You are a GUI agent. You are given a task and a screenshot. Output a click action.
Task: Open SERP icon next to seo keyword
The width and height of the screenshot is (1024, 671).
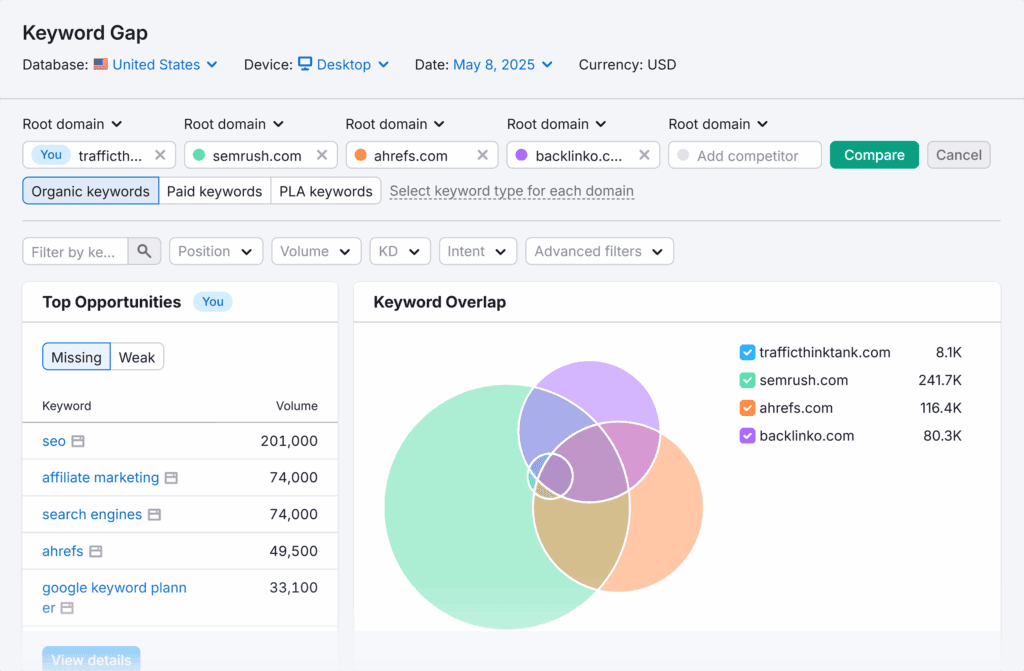point(78,441)
